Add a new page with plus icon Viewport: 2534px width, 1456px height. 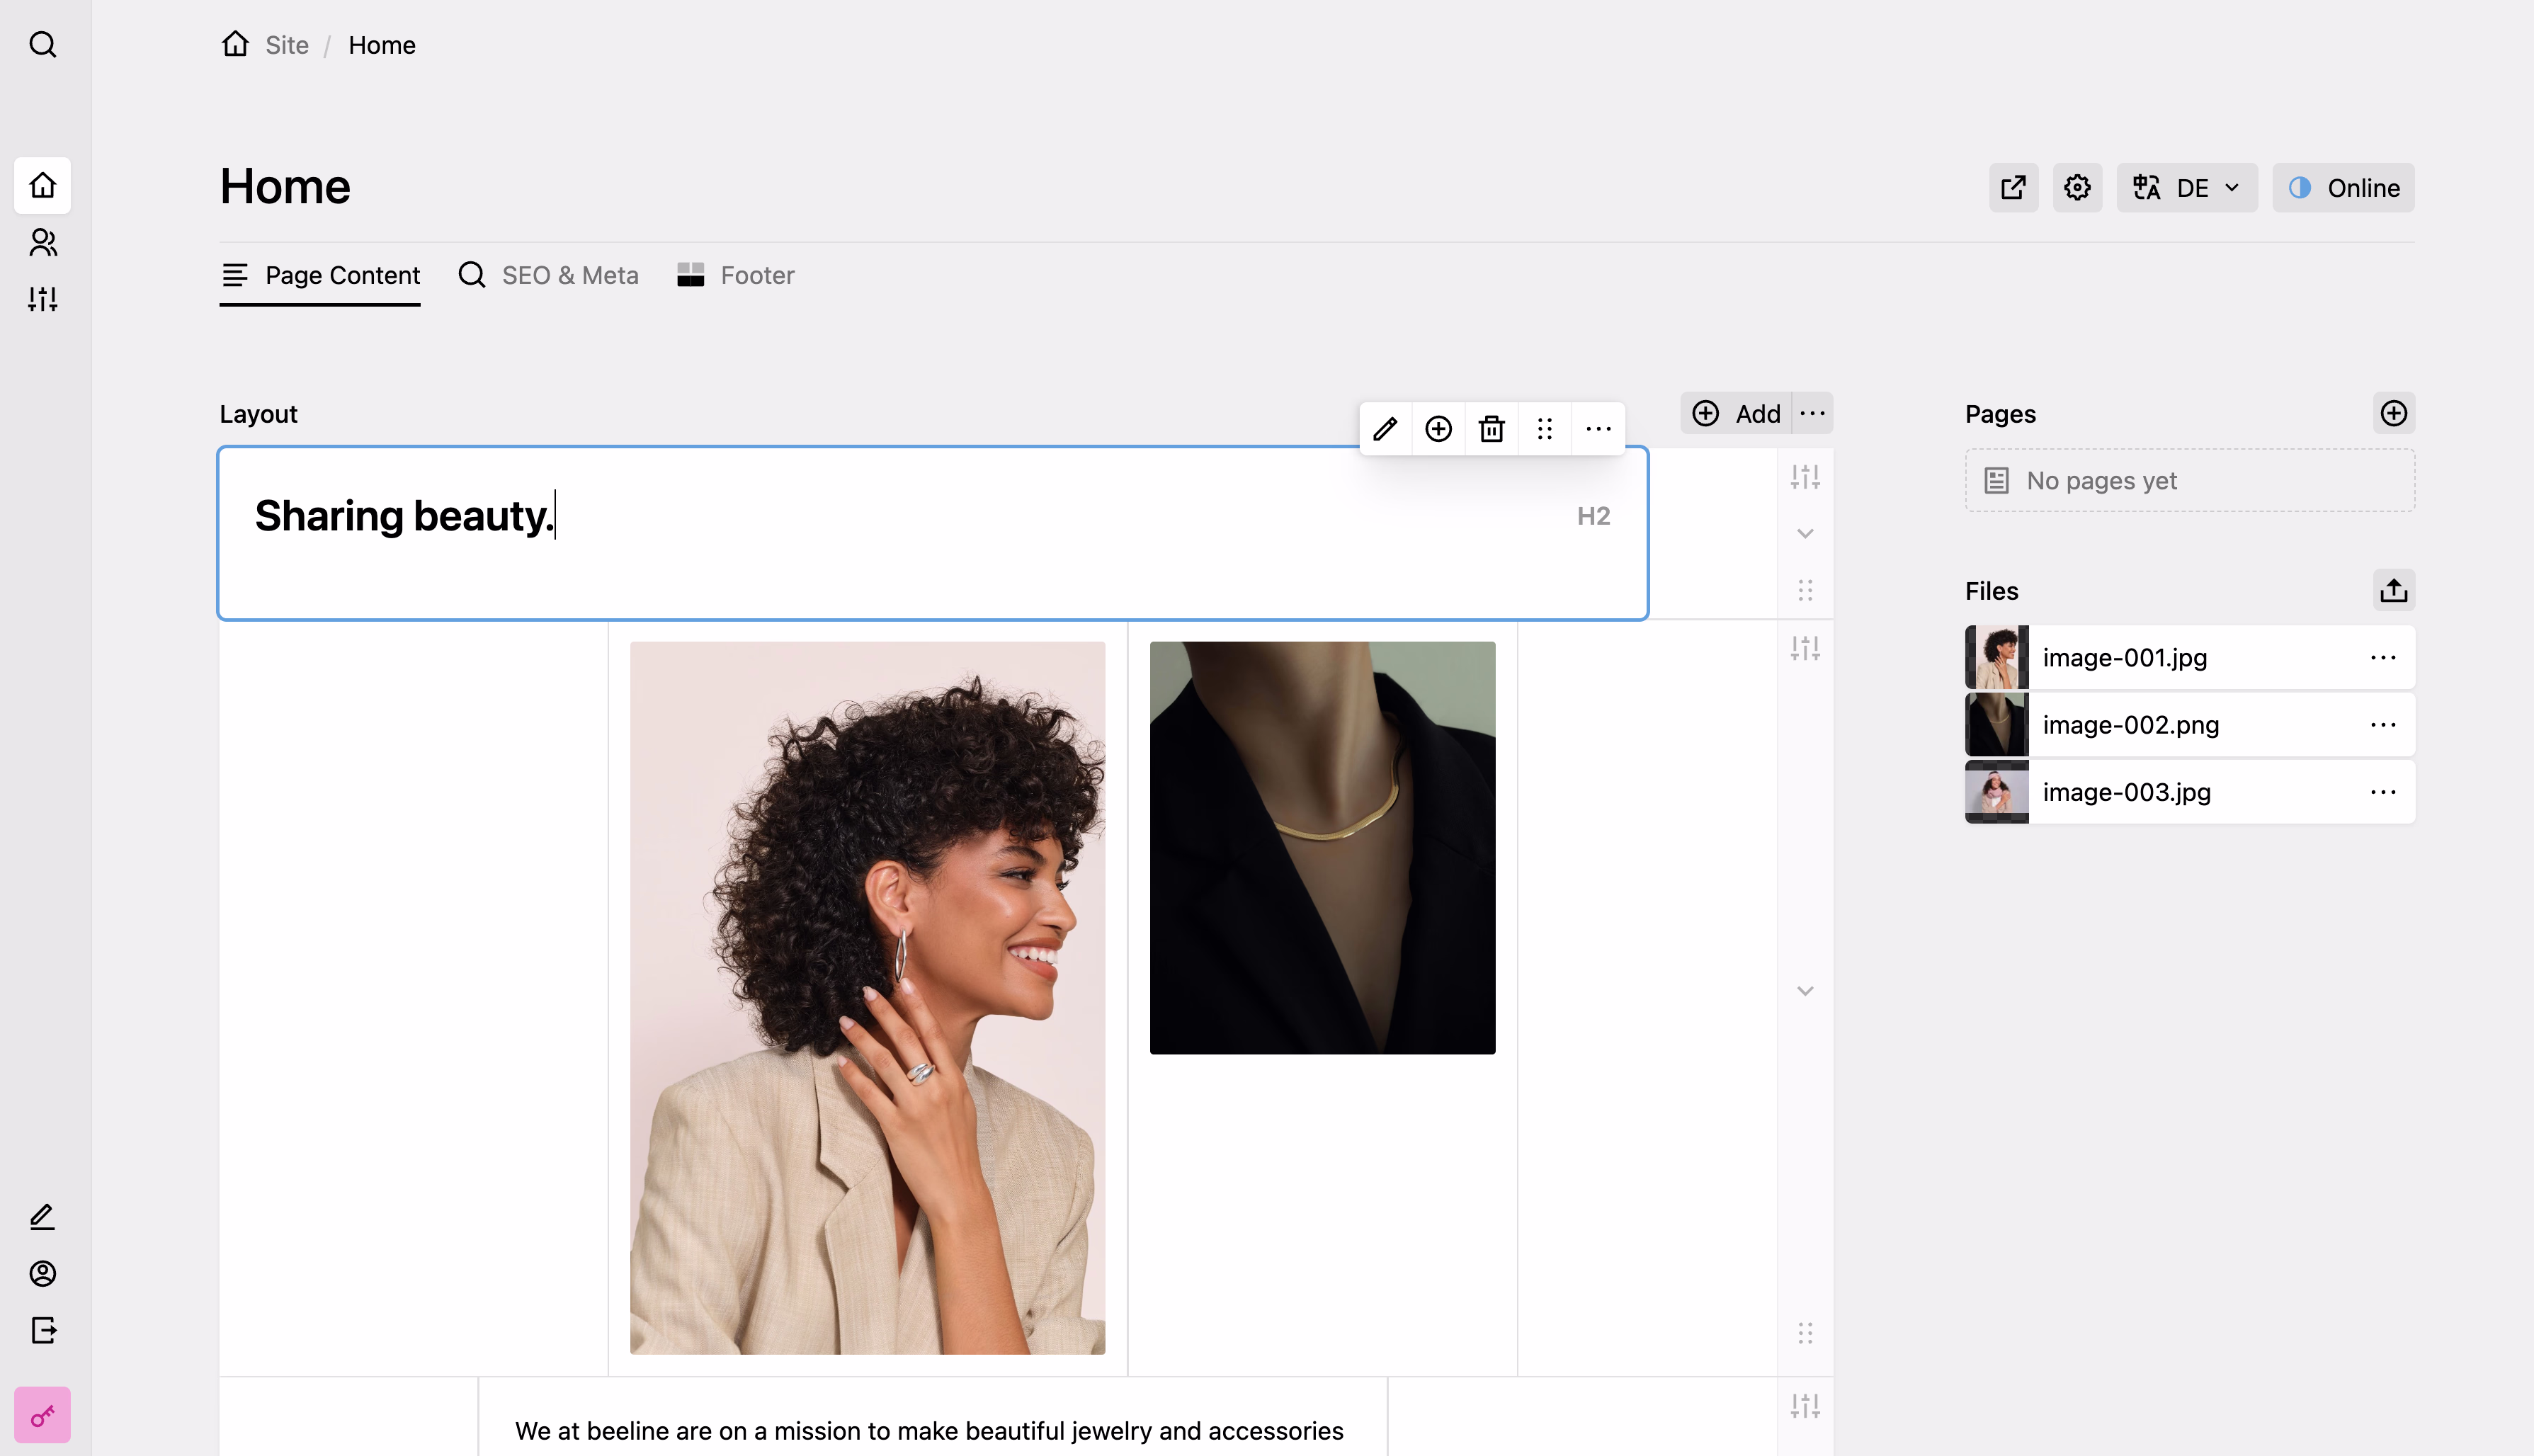tap(2393, 413)
